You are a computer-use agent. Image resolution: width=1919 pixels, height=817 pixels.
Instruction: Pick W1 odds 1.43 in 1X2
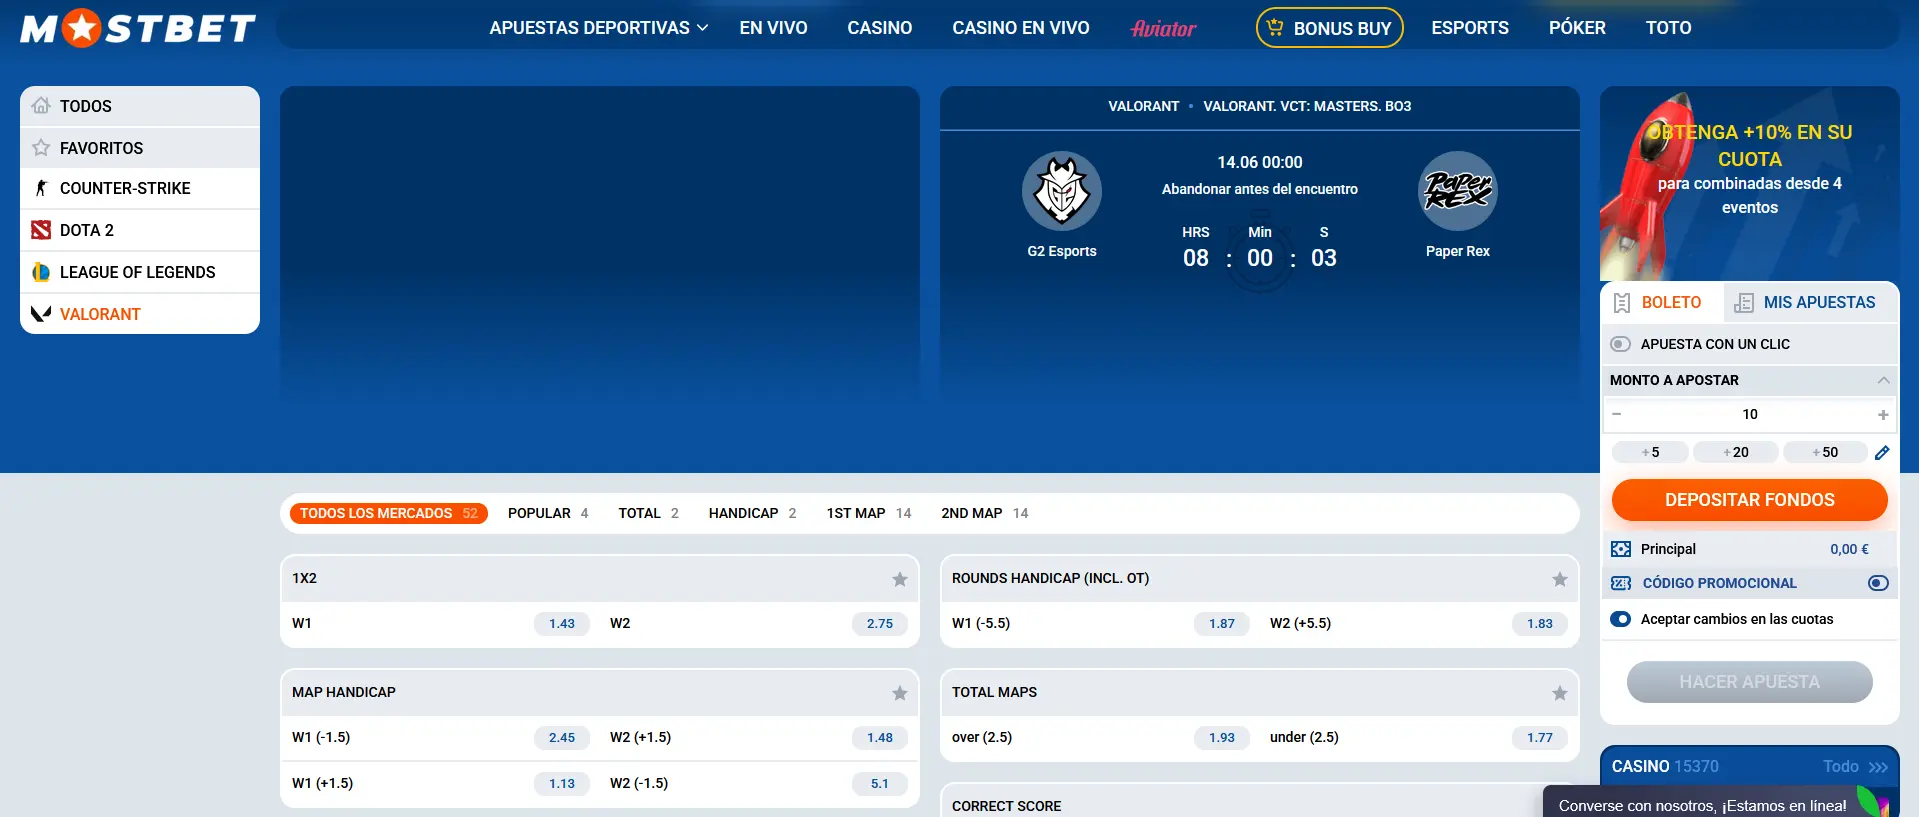[x=562, y=623]
